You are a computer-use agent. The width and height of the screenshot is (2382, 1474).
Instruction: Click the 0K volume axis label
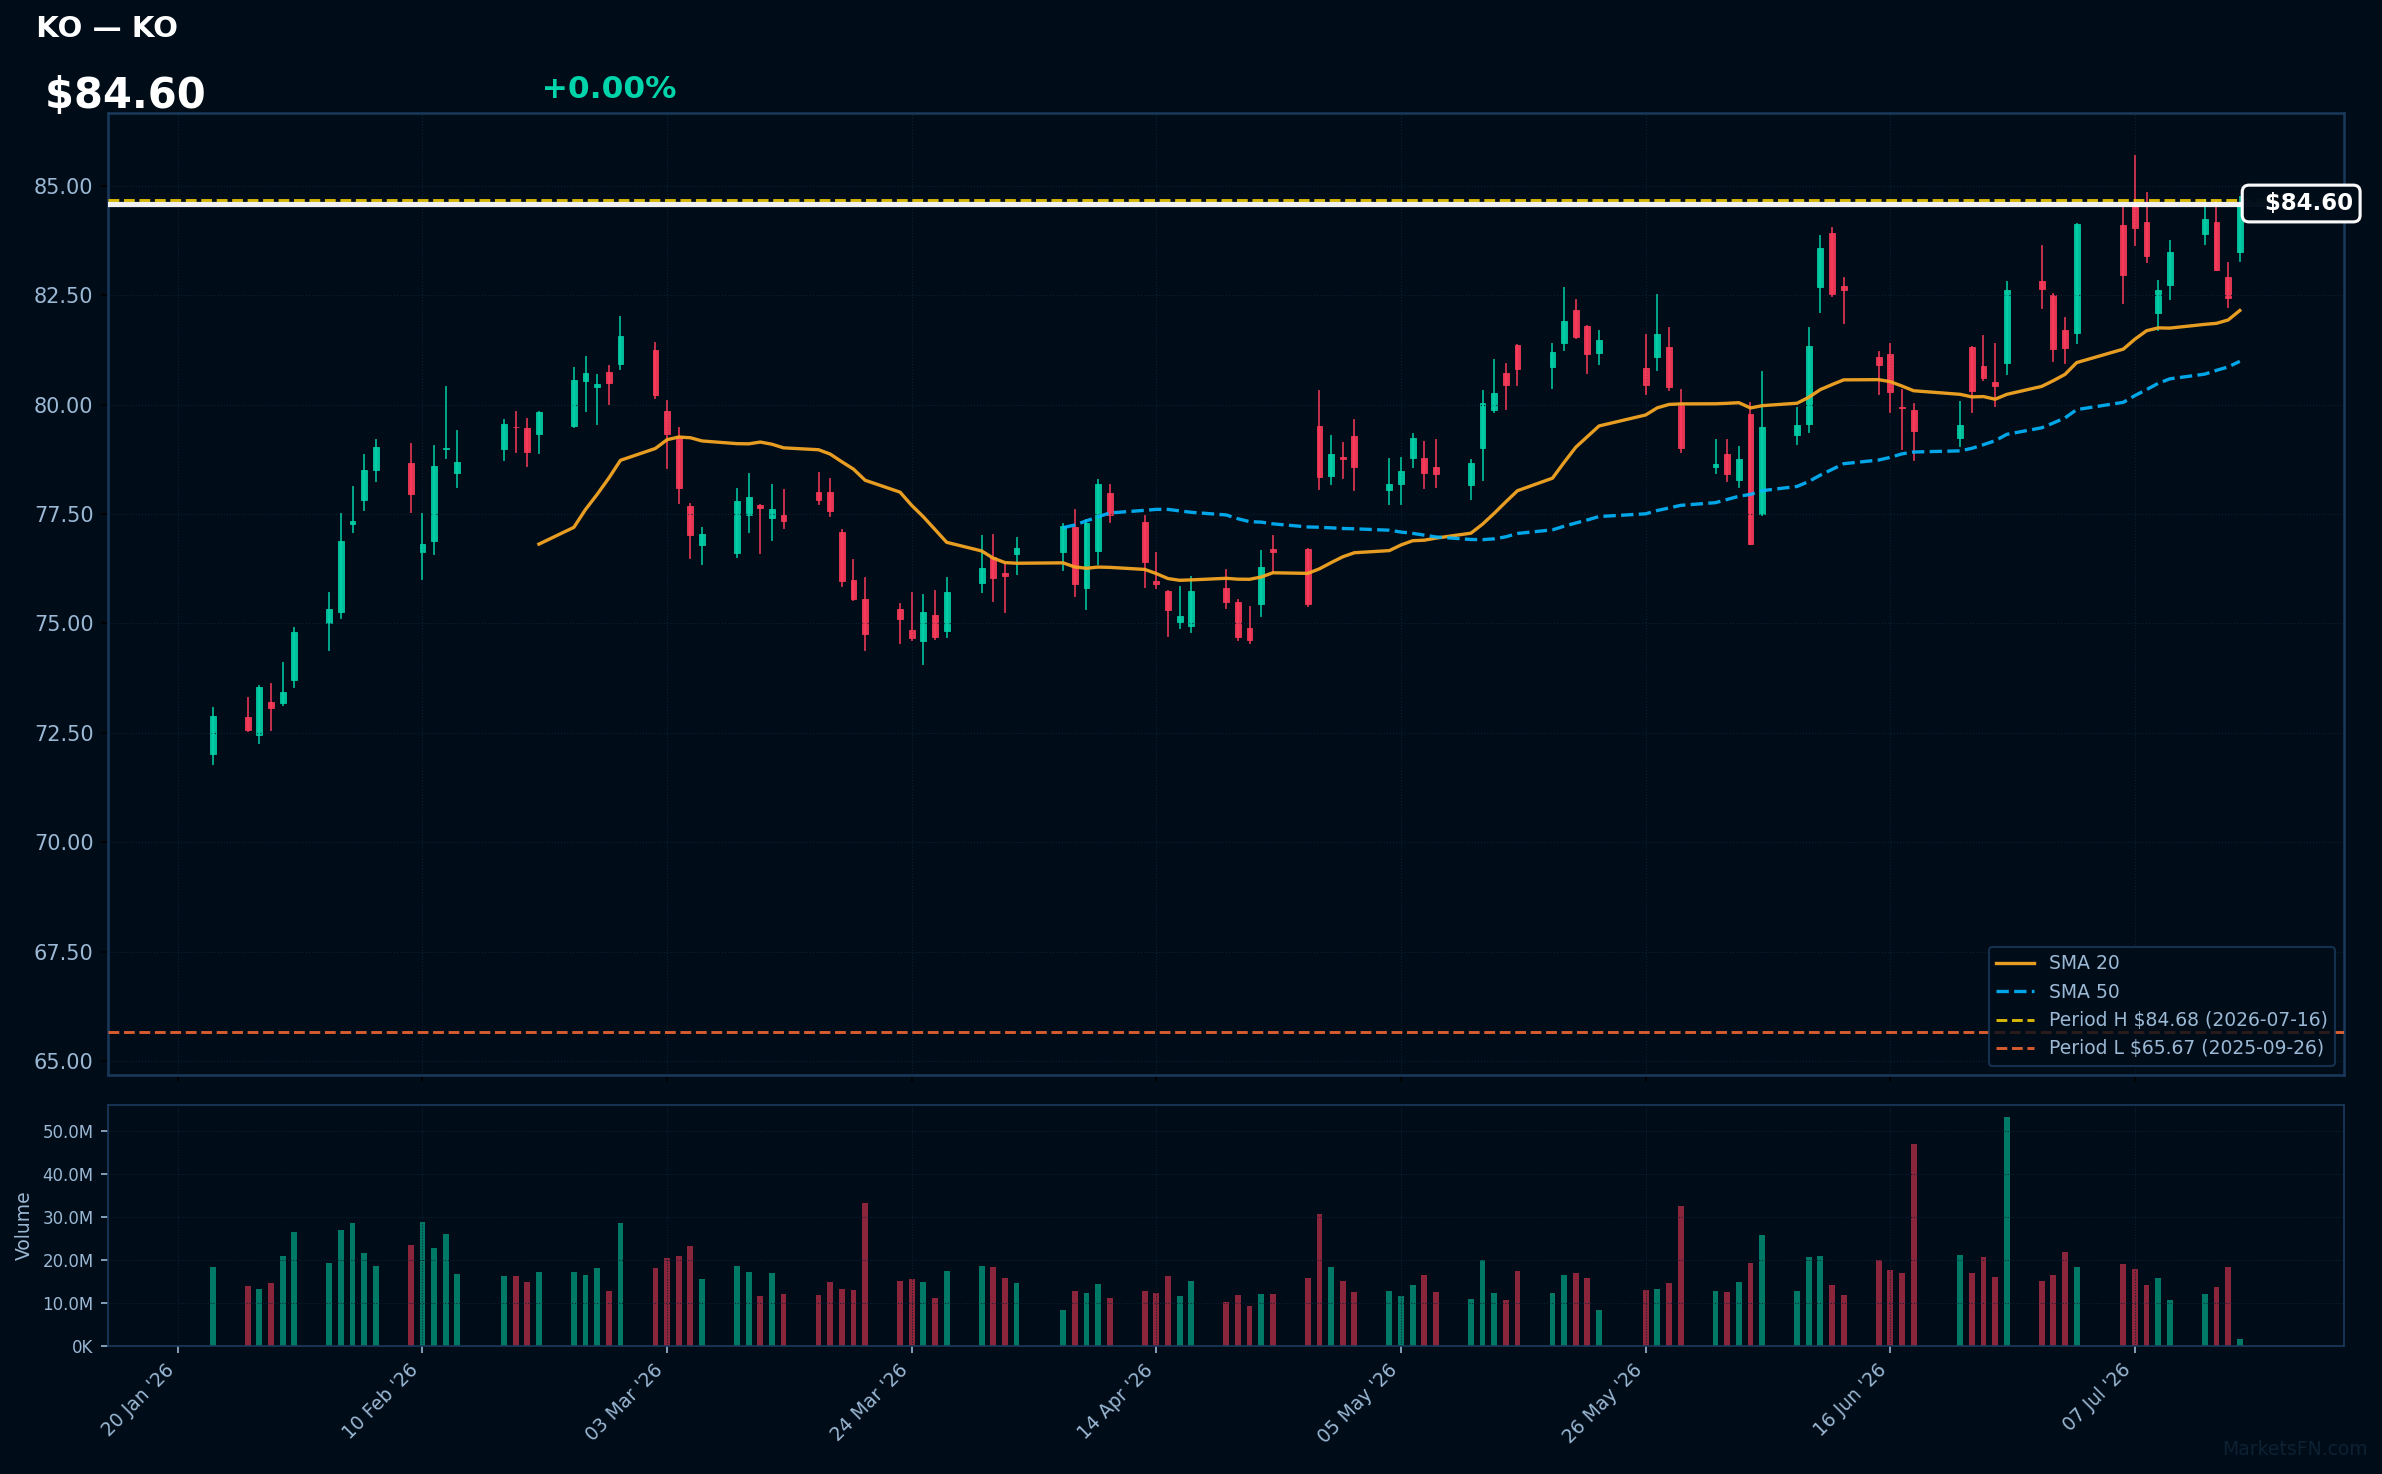(x=82, y=1347)
